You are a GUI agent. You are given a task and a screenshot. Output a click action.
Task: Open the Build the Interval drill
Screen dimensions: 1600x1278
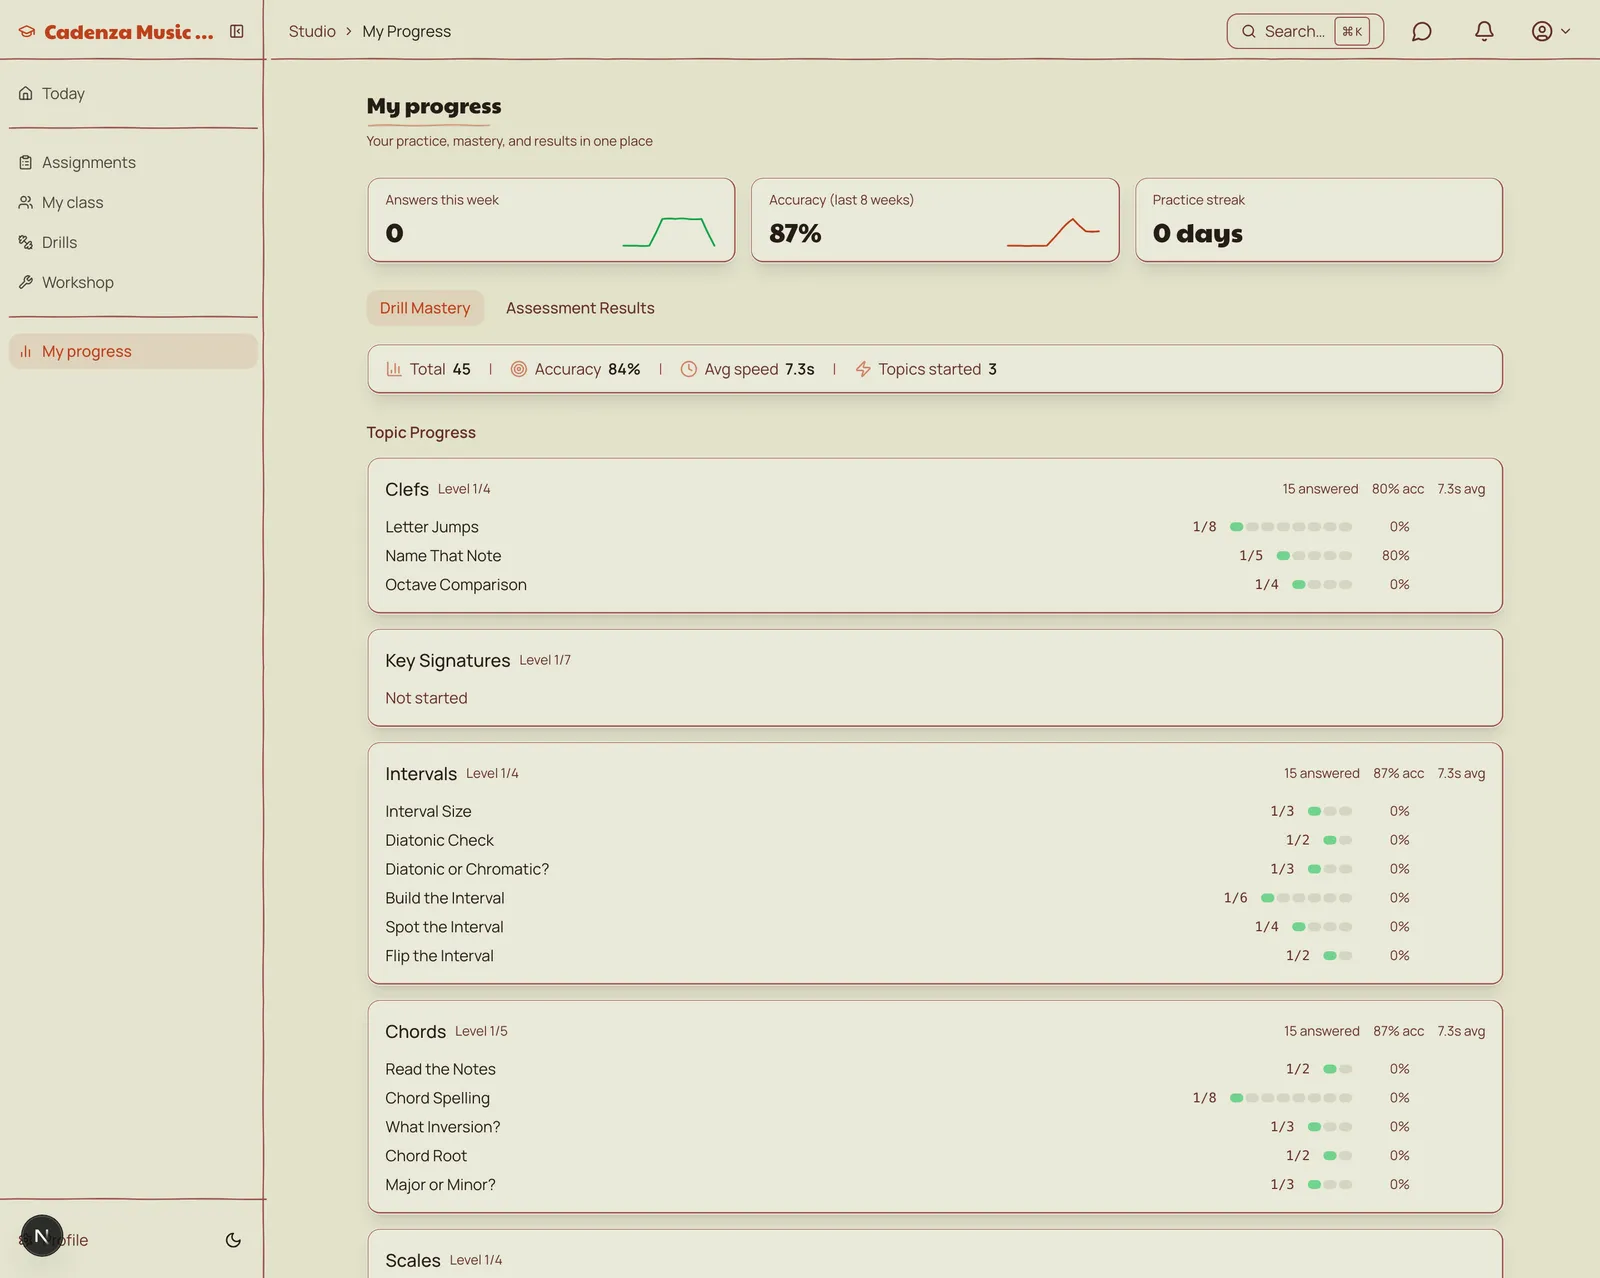445,898
